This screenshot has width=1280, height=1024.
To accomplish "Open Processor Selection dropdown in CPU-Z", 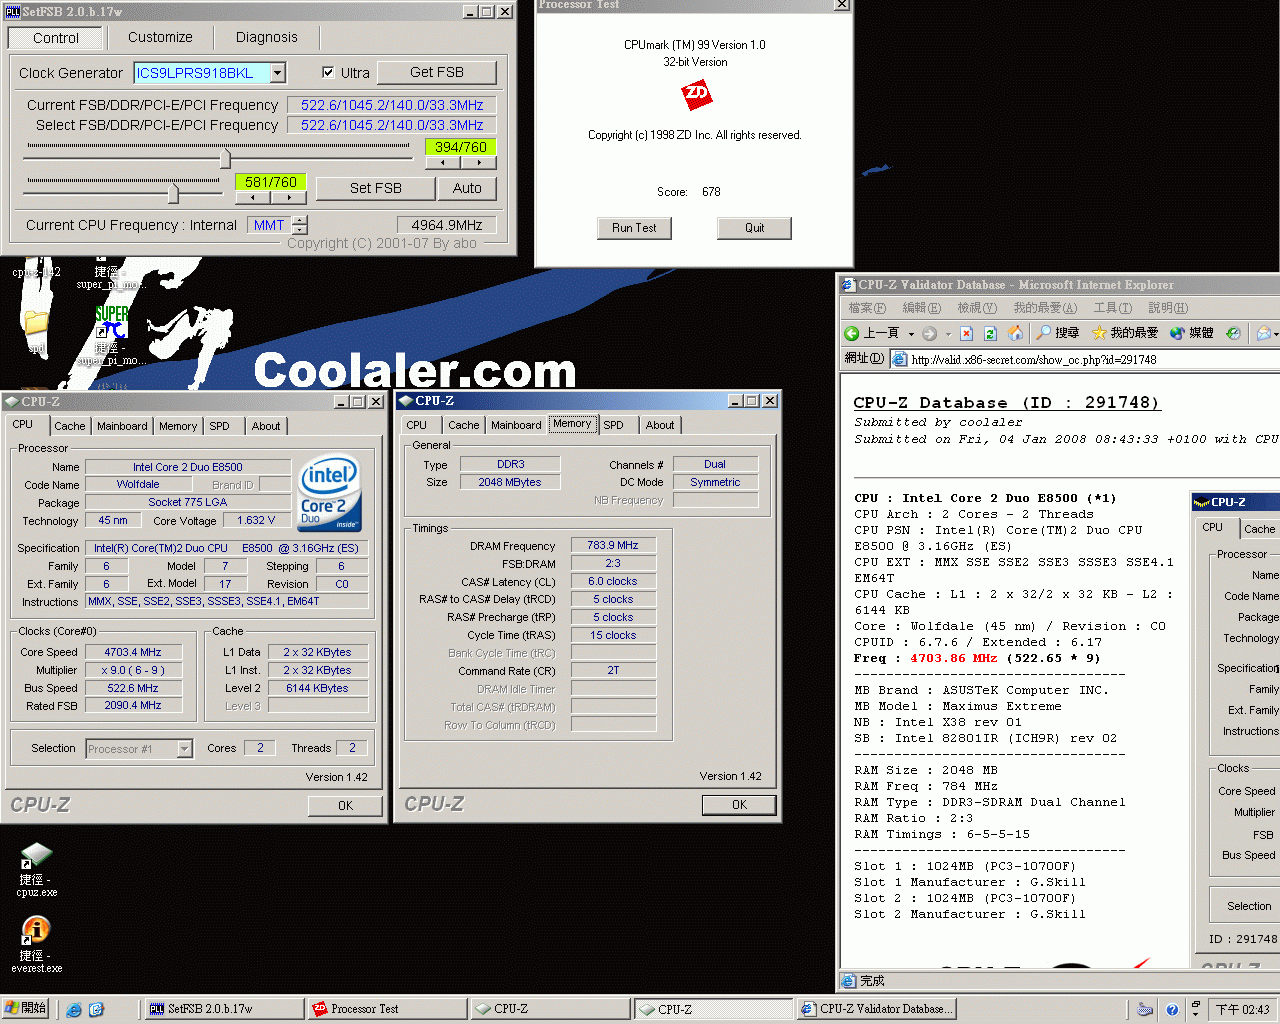I will coord(184,748).
